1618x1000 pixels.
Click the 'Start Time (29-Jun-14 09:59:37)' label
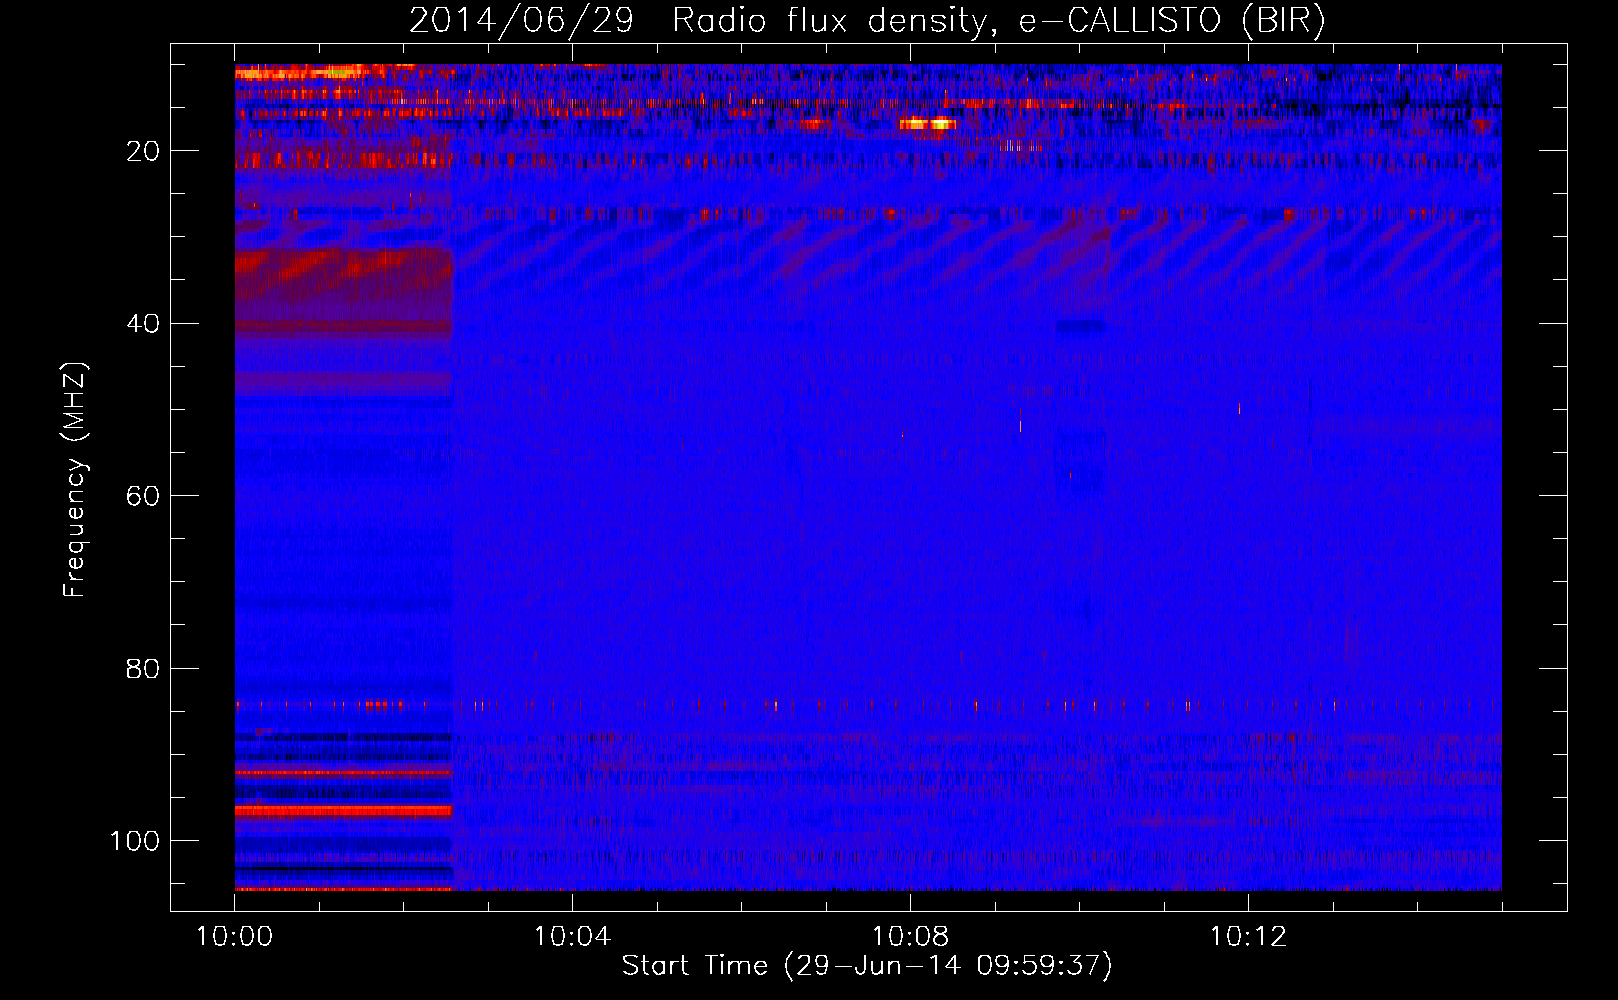(867, 965)
